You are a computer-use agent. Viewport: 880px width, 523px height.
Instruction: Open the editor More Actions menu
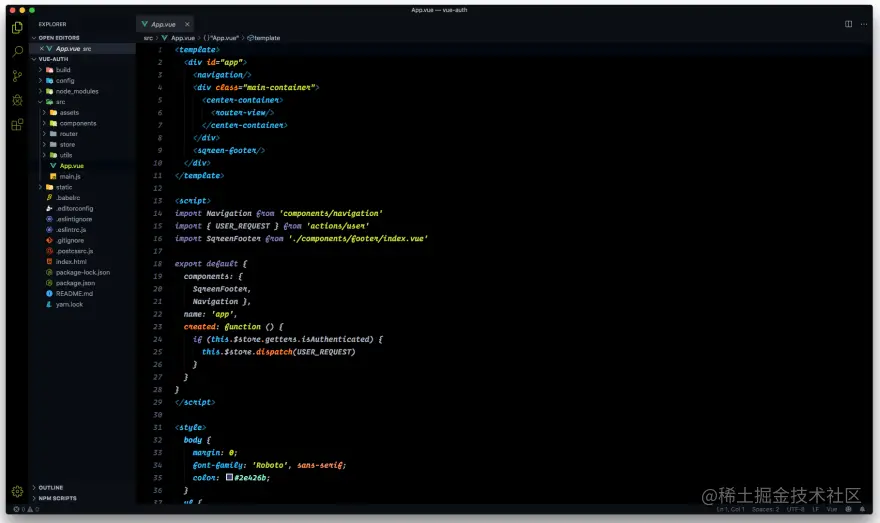tap(865, 23)
